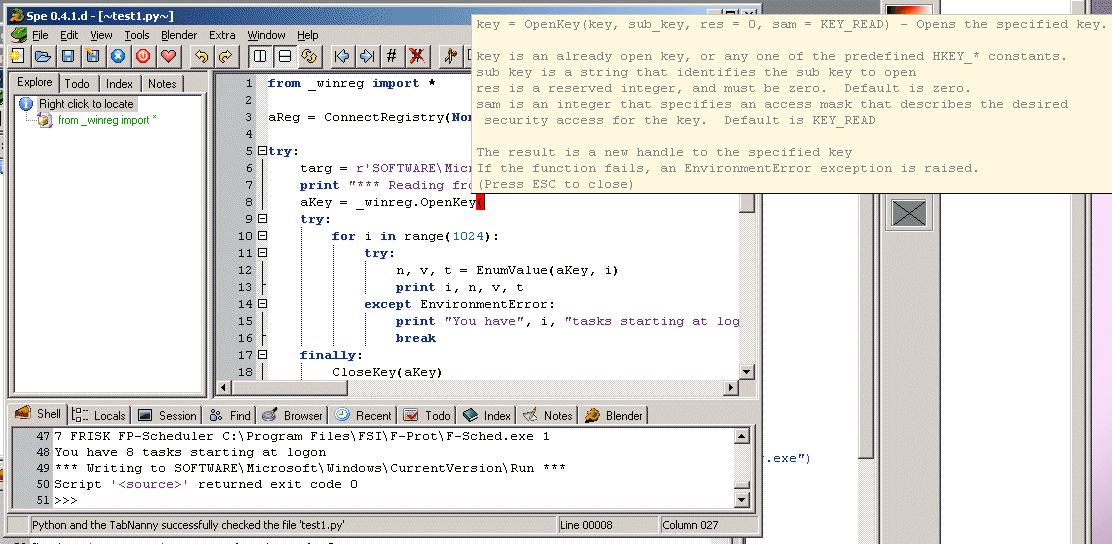The width and height of the screenshot is (1112, 544).
Task: Collapse the fold marker at line 14
Action: coord(262,304)
